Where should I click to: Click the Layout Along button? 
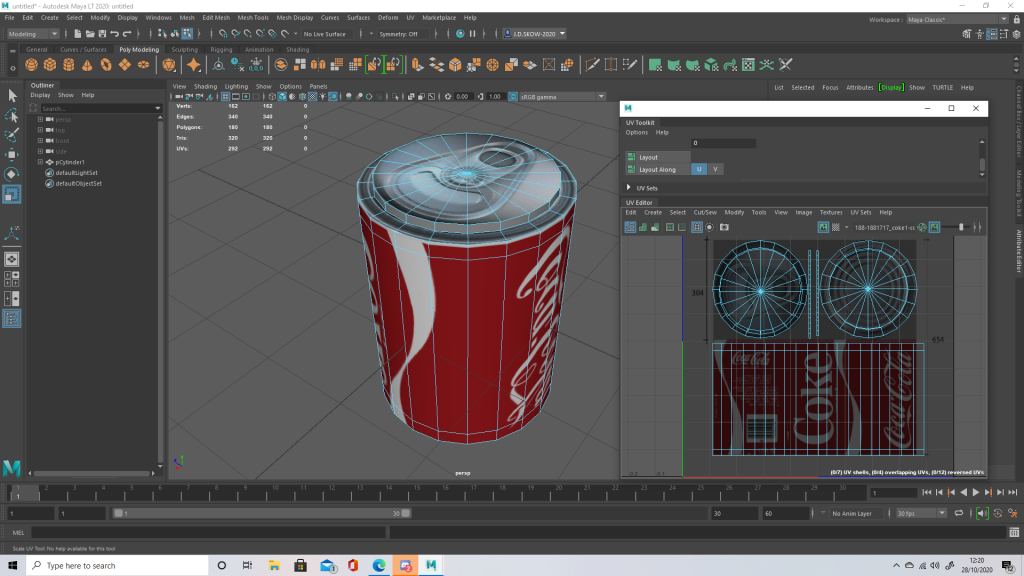coord(657,169)
